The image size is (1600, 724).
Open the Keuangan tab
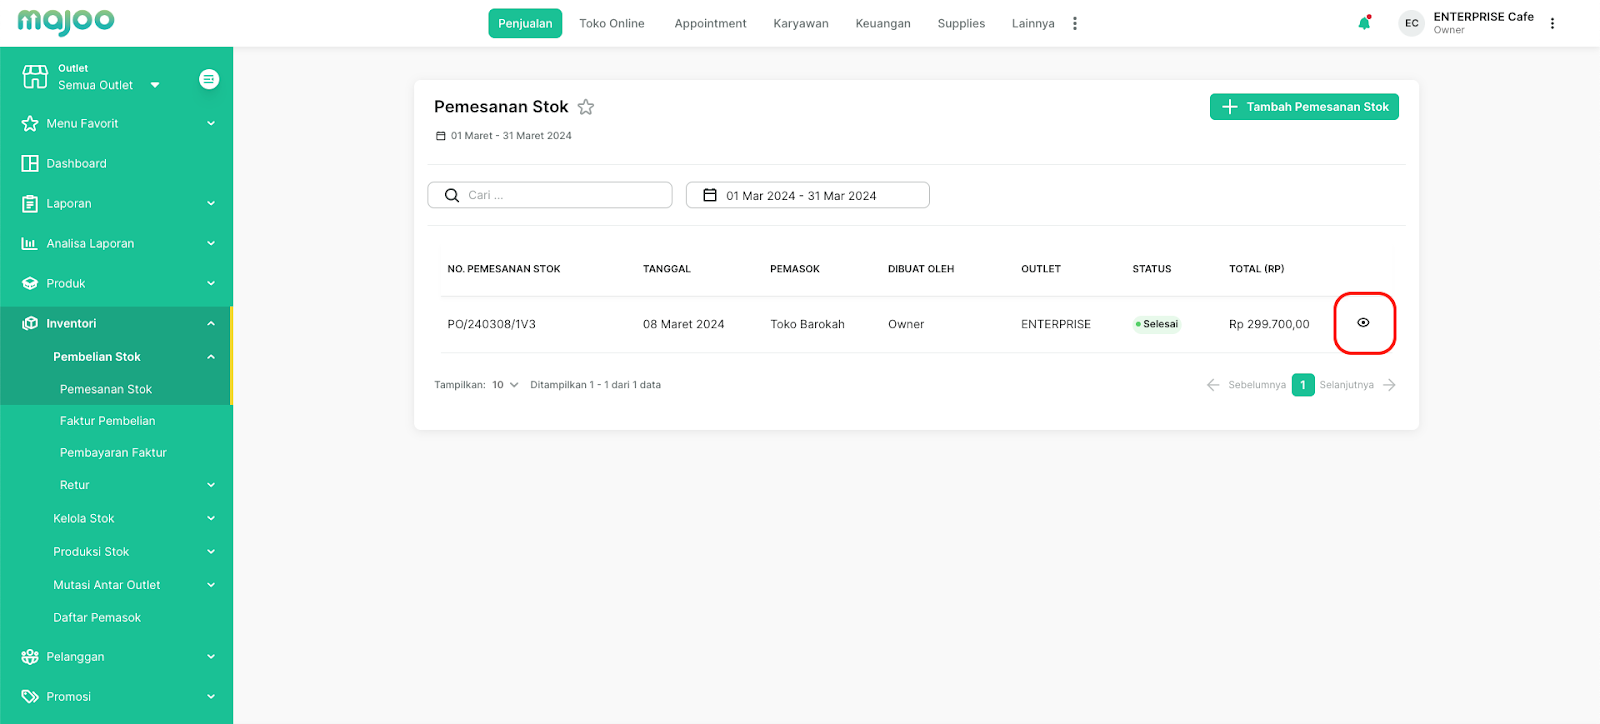[x=883, y=23]
